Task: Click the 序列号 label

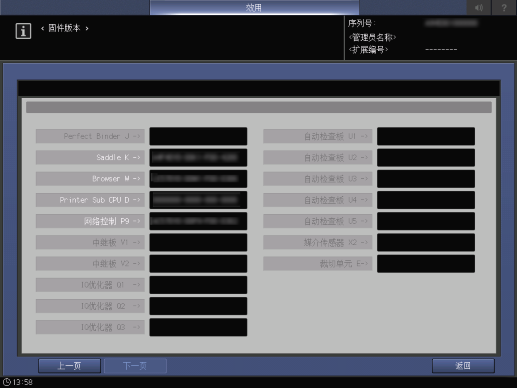Action: pyautogui.click(x=361, y=23)
